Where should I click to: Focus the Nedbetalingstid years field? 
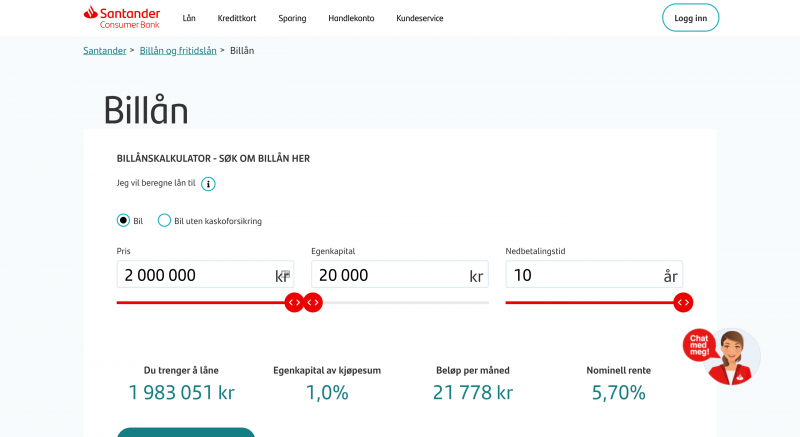click(x=582, y=275)
